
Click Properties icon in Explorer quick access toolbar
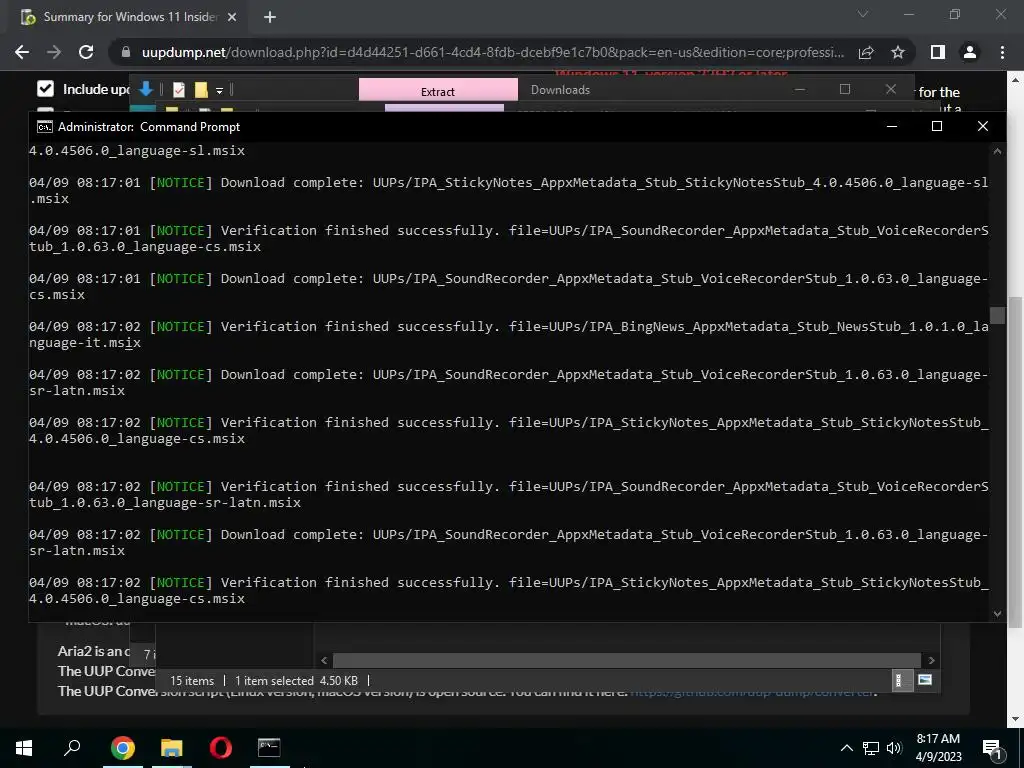point(179,89)
